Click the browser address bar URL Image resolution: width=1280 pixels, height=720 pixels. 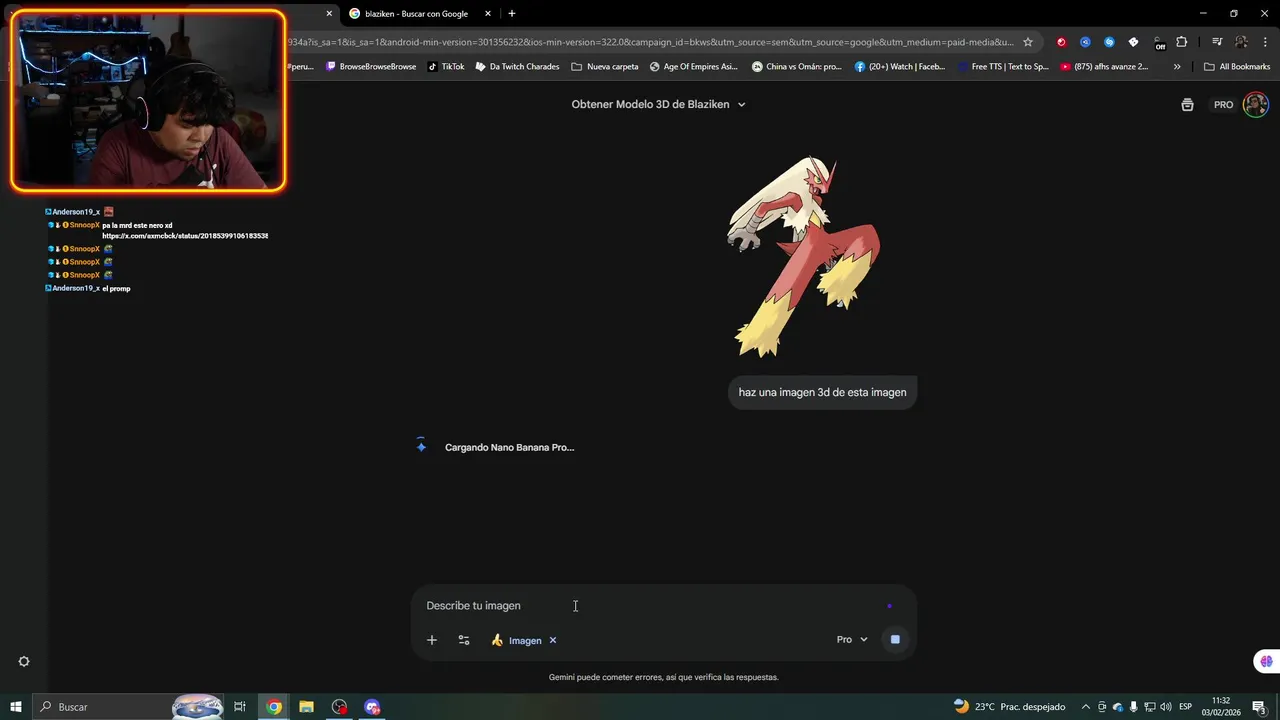(x=650, y=42)
